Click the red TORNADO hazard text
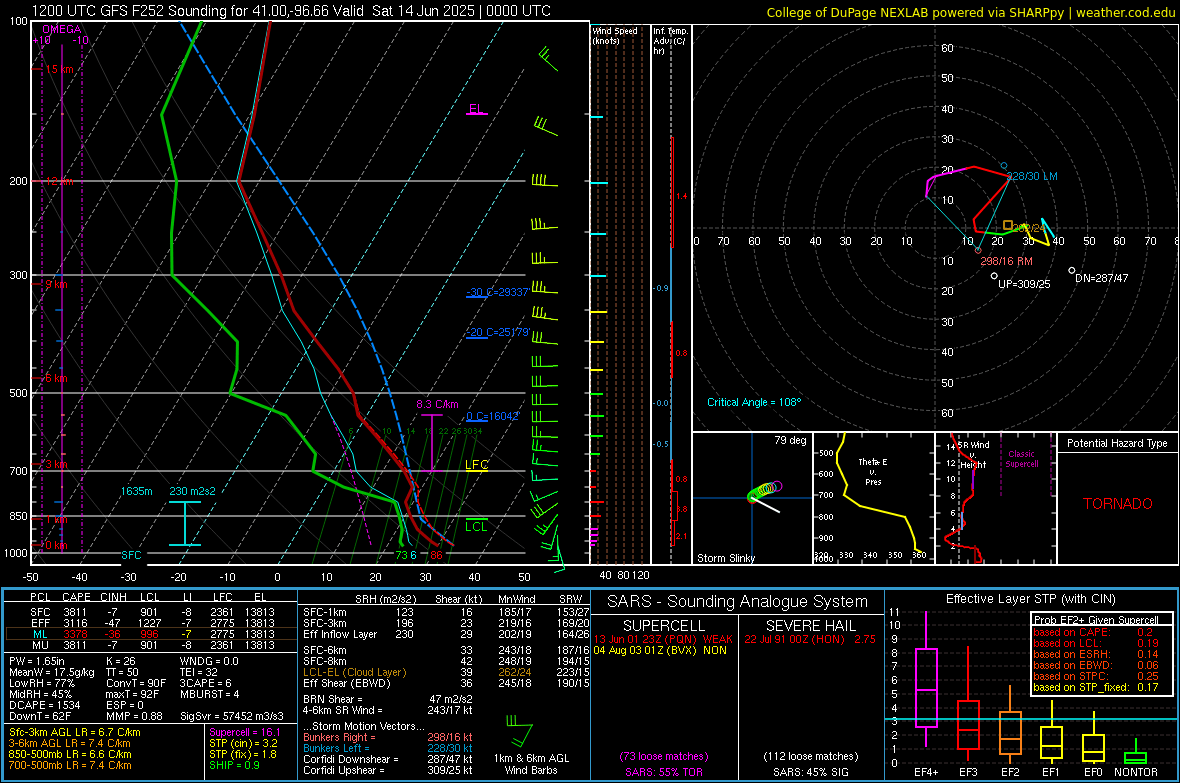Screen dimensions: 1180x783 (1118, 504)
